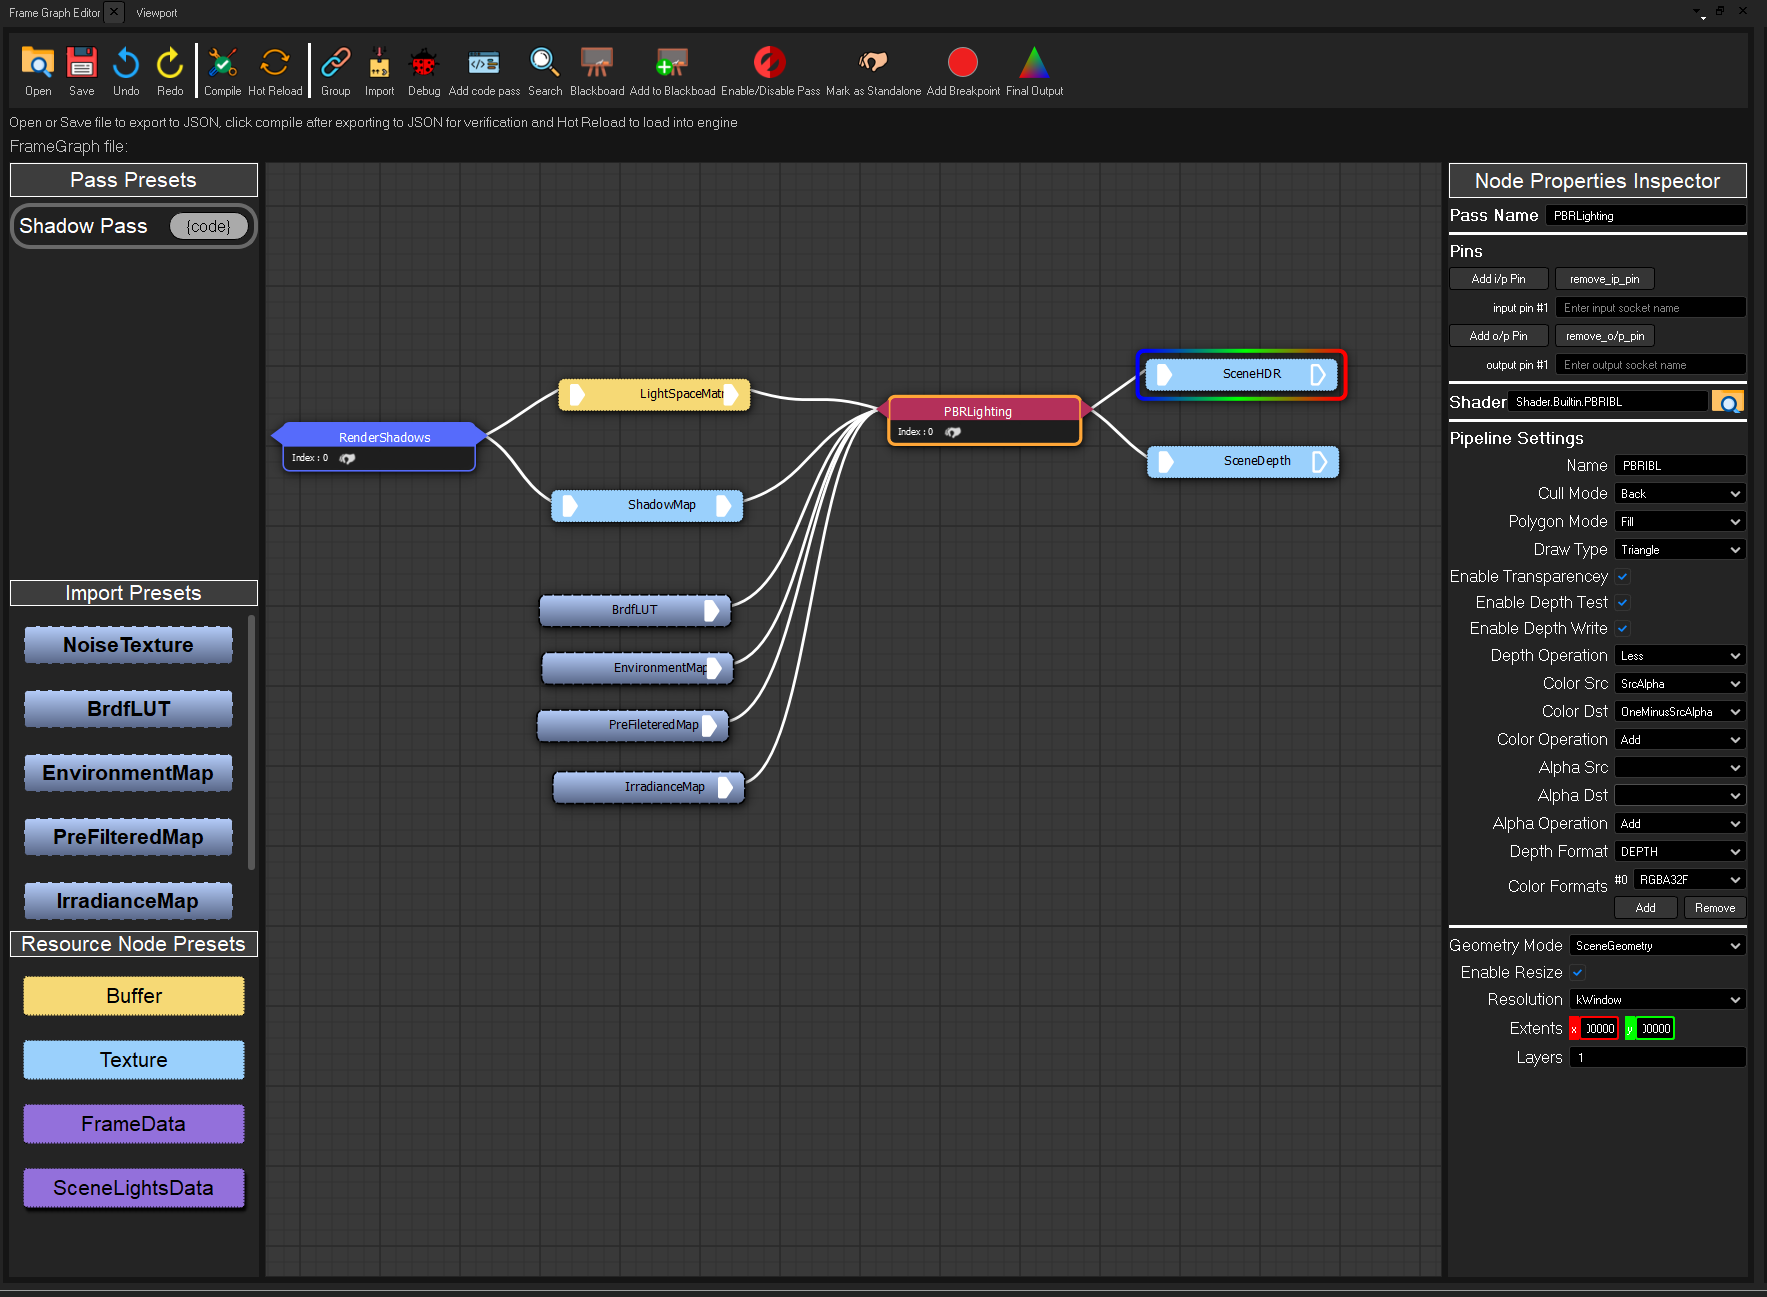Toggle Enable Transparency checkbox
This screenshot has width=1767, height=1297.
[1623, 577]
